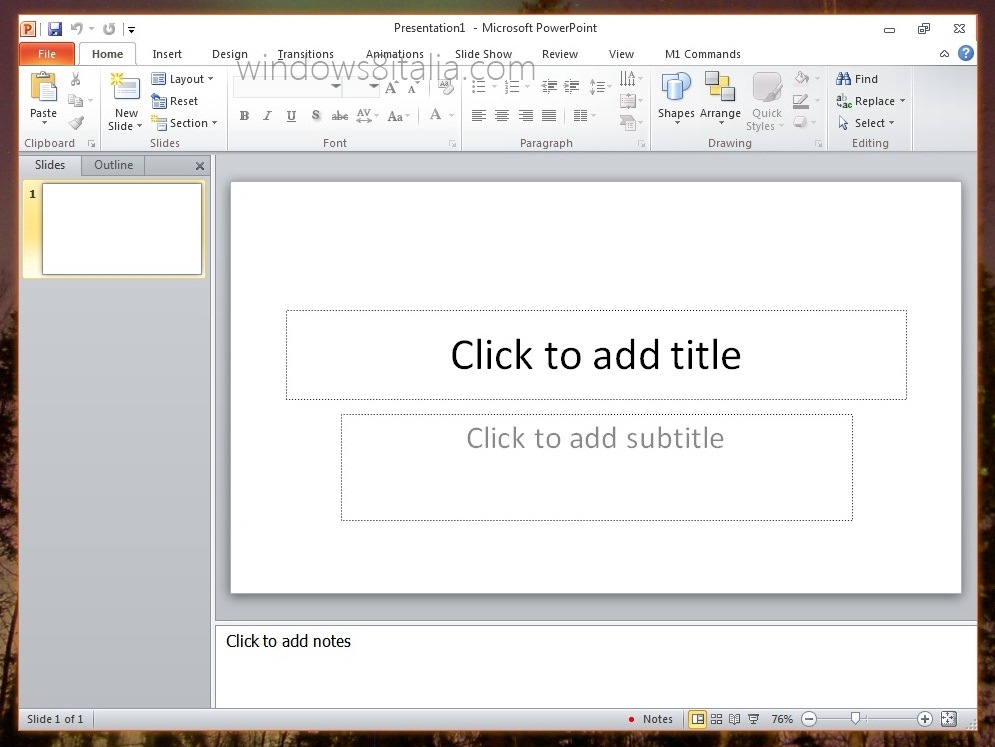Select the Format Painter brush

coord(76,122)
